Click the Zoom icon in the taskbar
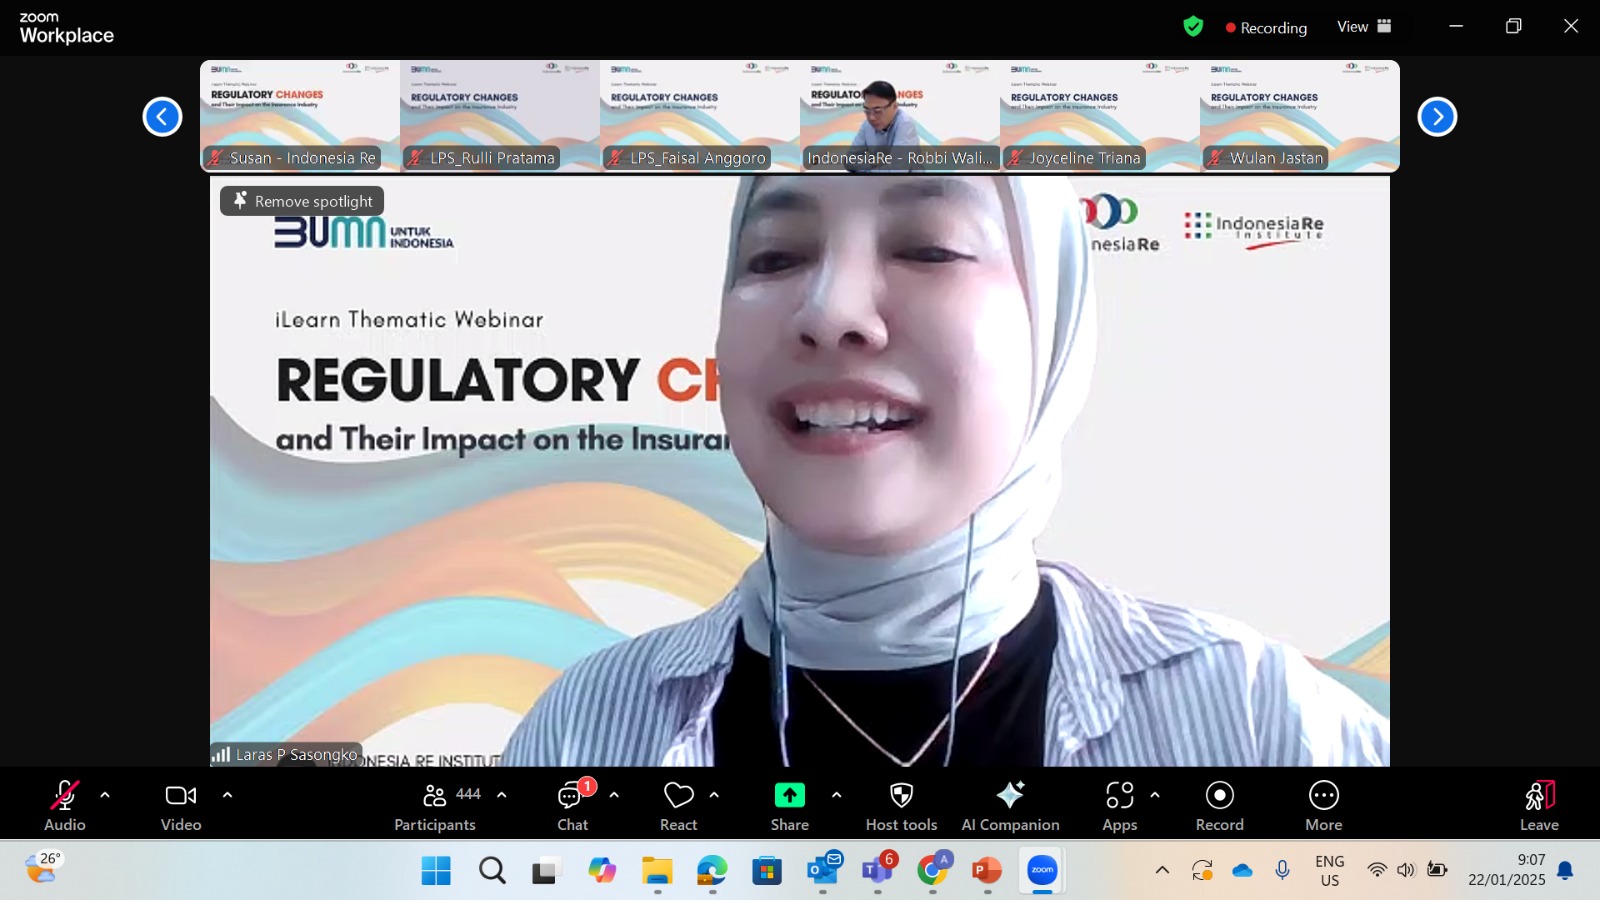The height and width of the screenshot is (900, 1600). [1042, 871]
